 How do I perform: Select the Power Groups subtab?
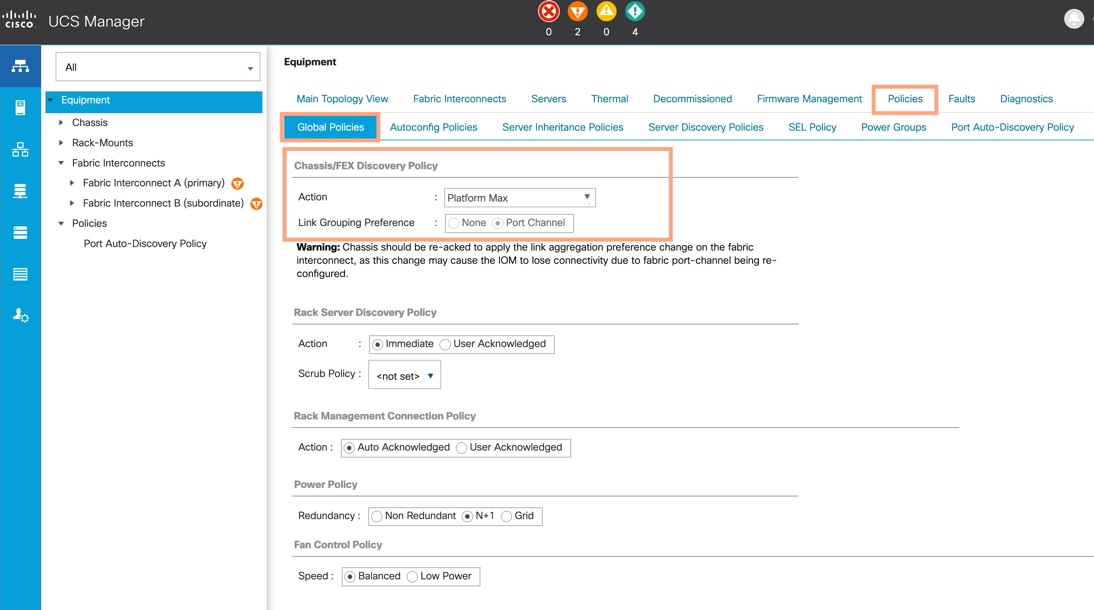click(893, 127)
